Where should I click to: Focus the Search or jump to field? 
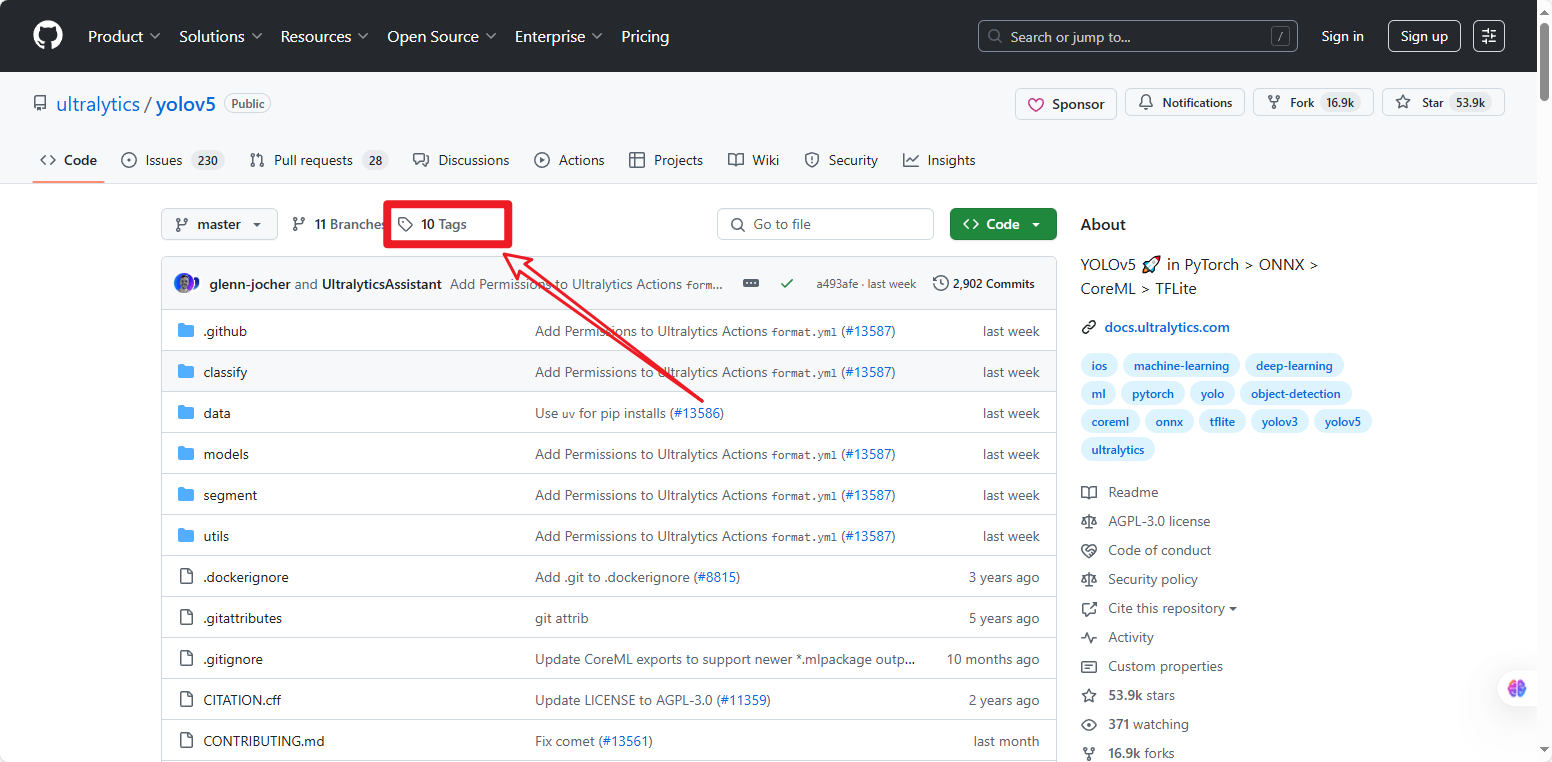click(x=1138, y=36)
